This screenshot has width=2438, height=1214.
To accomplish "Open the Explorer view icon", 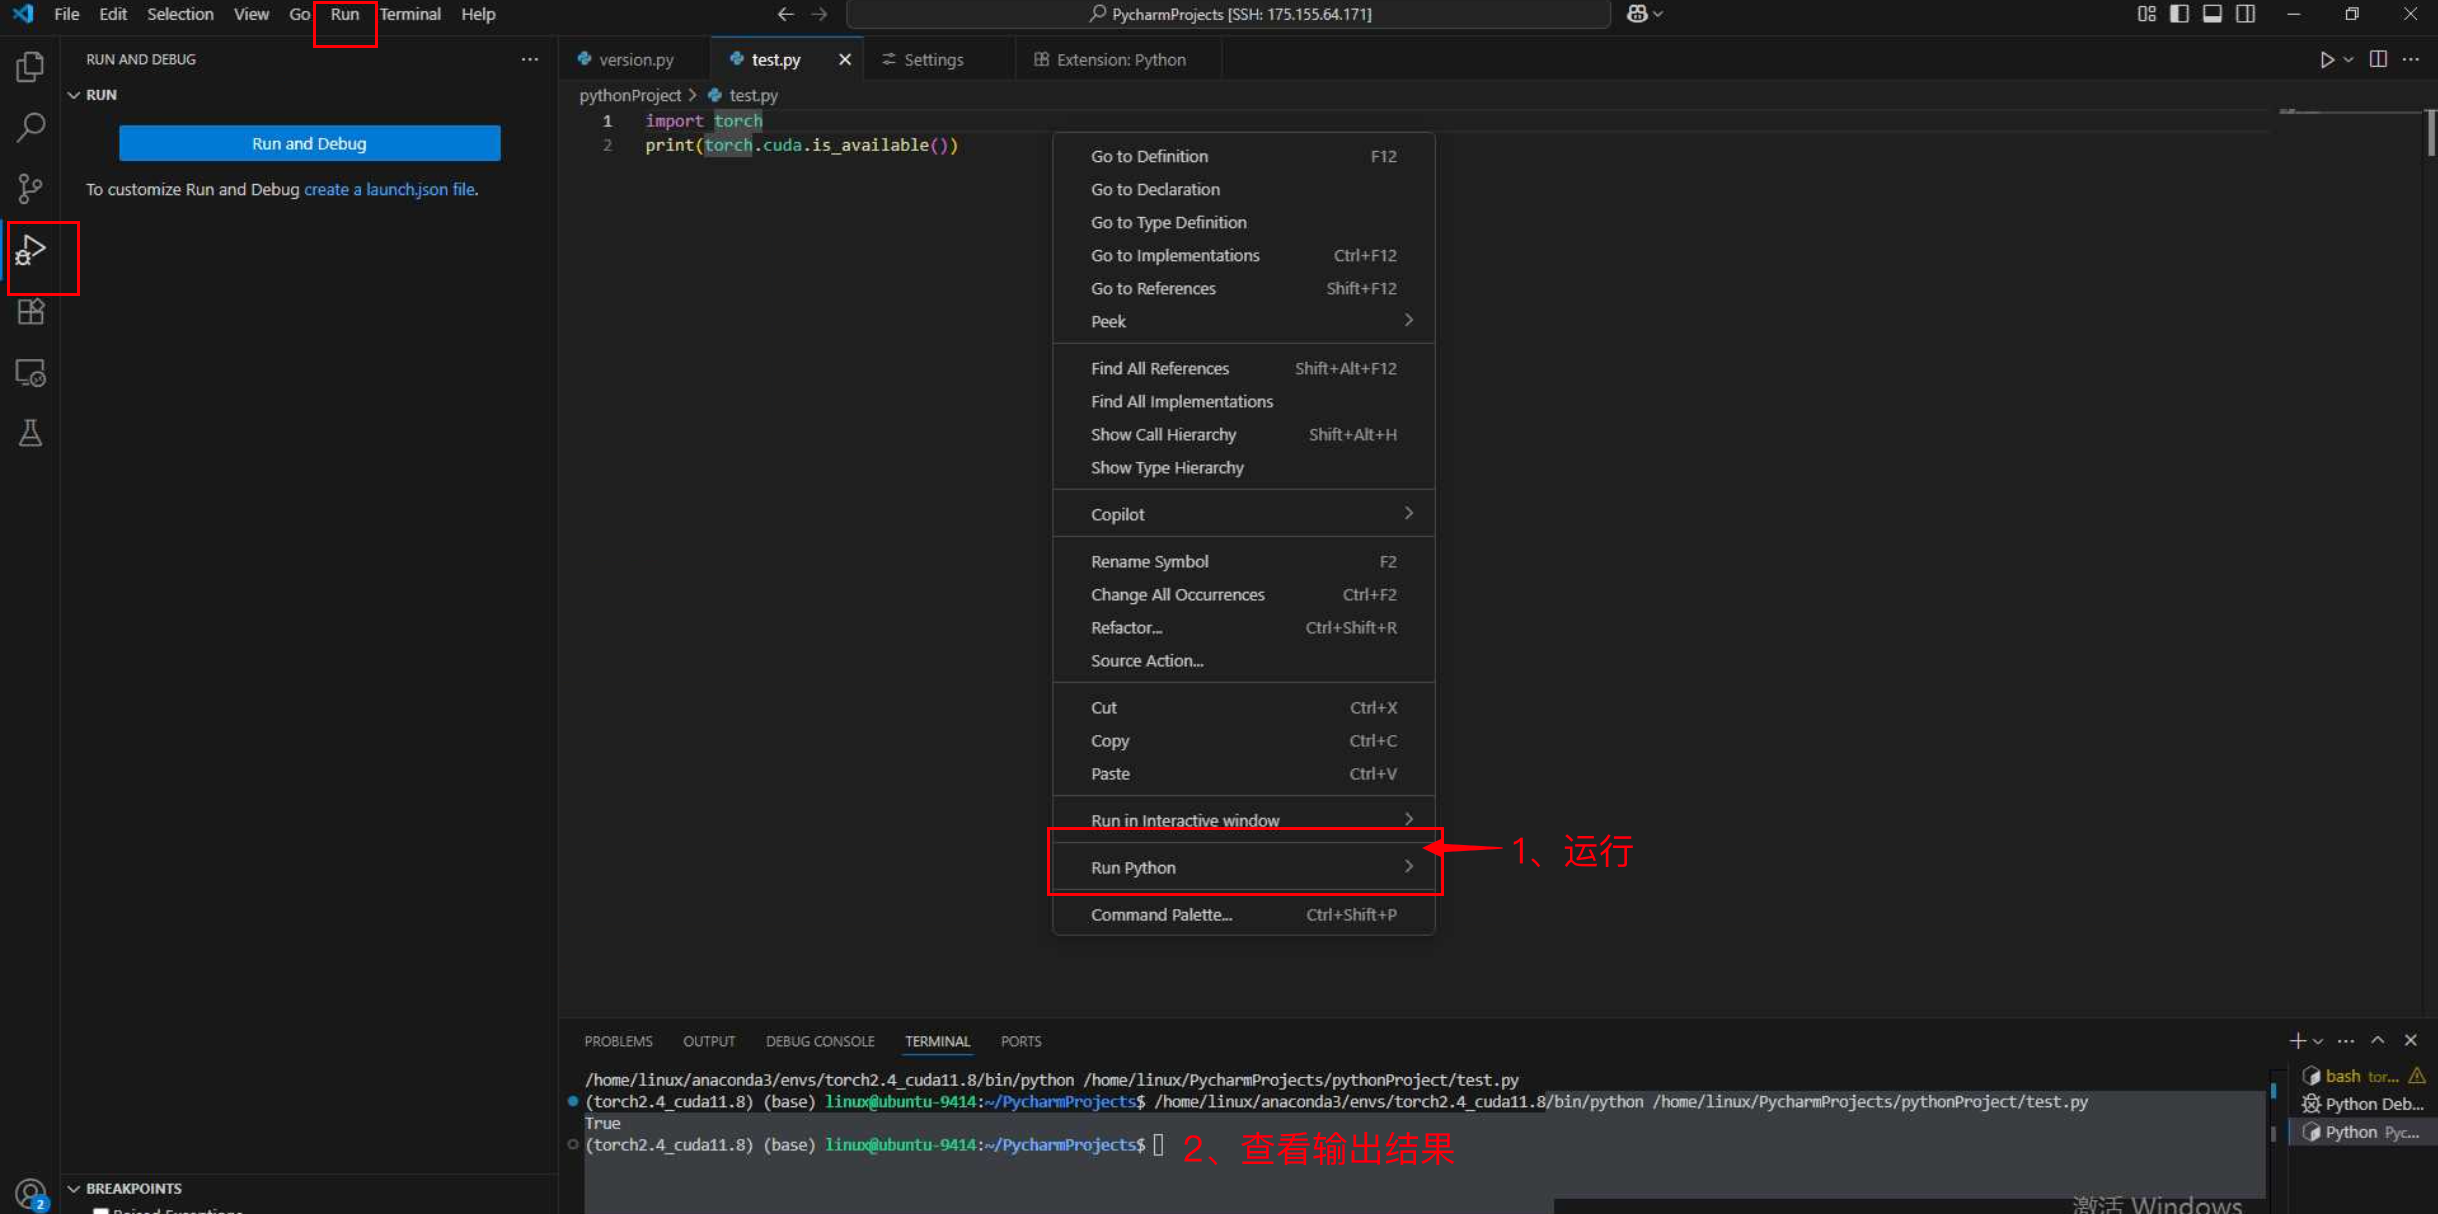I will click(30, 67).
